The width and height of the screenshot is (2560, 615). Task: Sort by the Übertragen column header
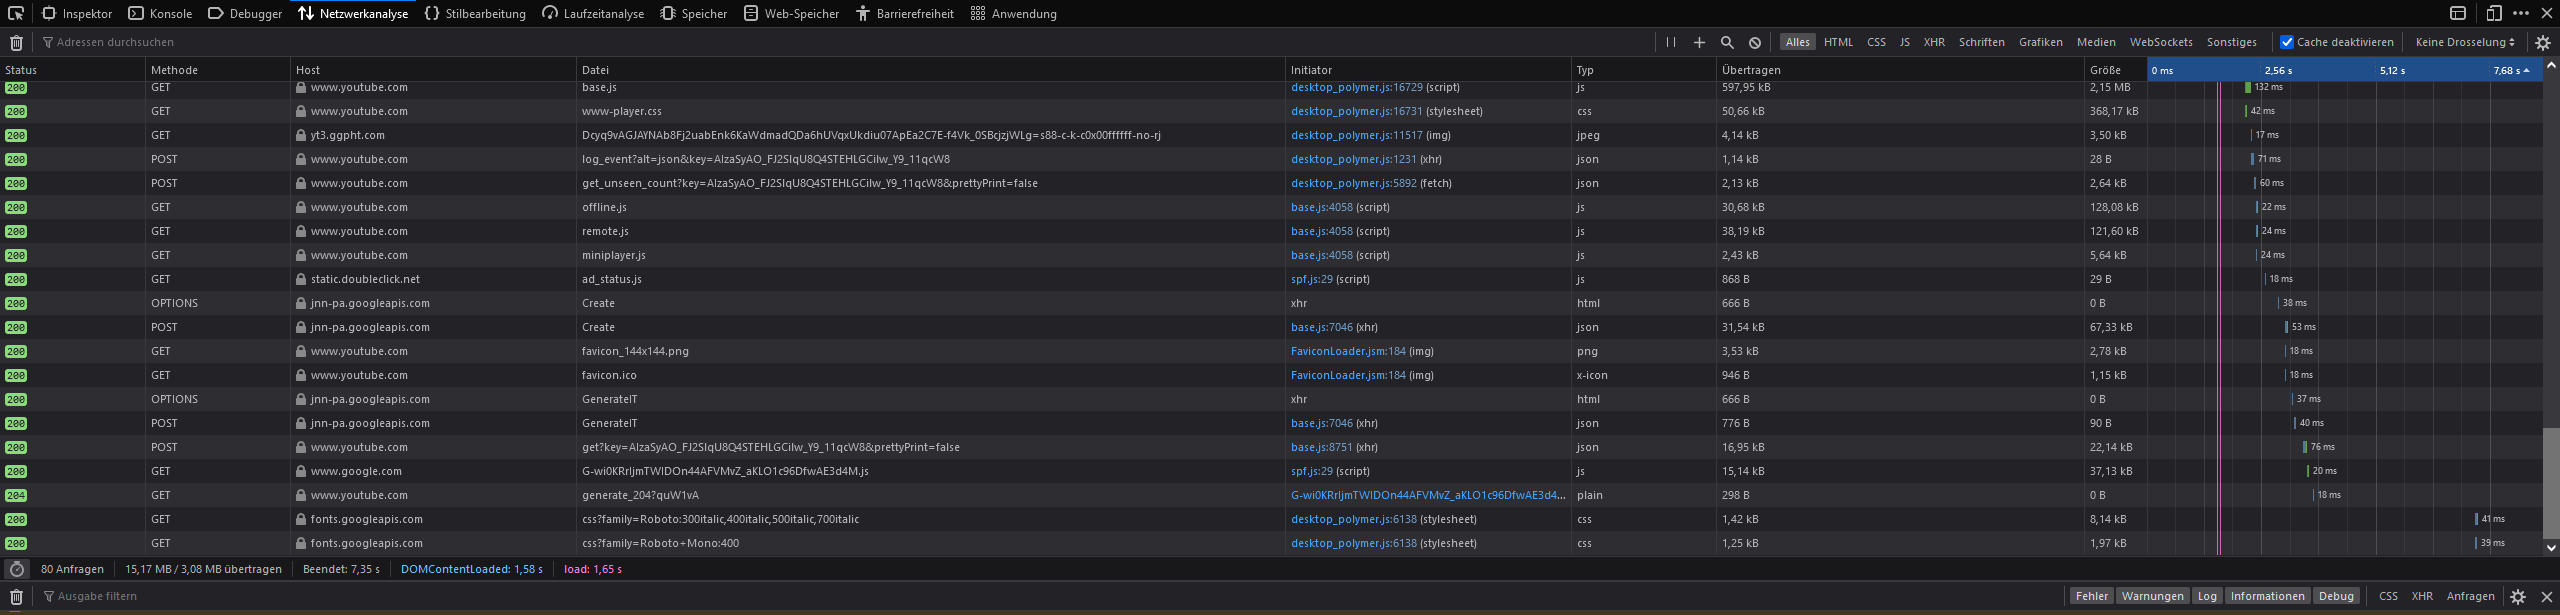coord(1899,70)
